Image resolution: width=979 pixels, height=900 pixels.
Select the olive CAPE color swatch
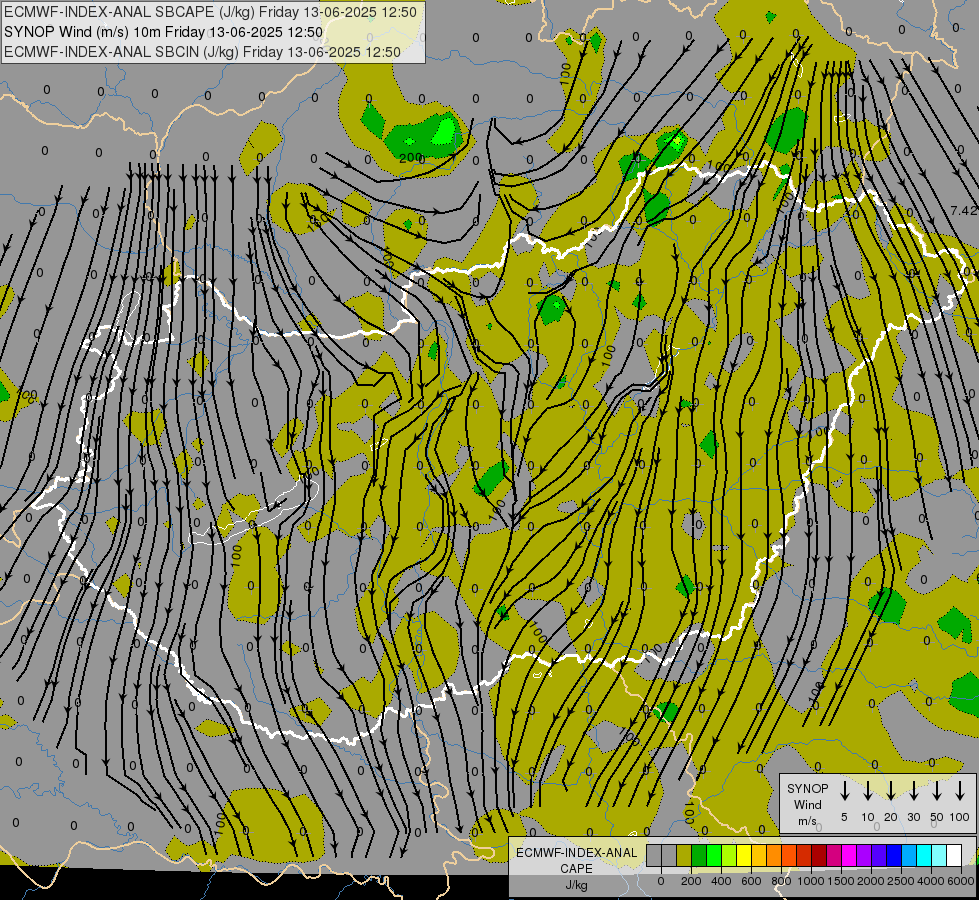(x=684, y=855)
